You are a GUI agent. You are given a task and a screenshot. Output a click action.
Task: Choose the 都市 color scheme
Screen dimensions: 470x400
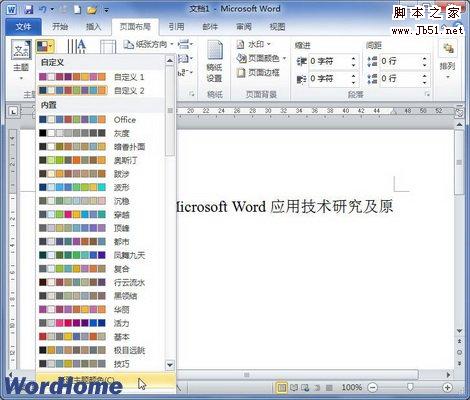tap(100, 241)
